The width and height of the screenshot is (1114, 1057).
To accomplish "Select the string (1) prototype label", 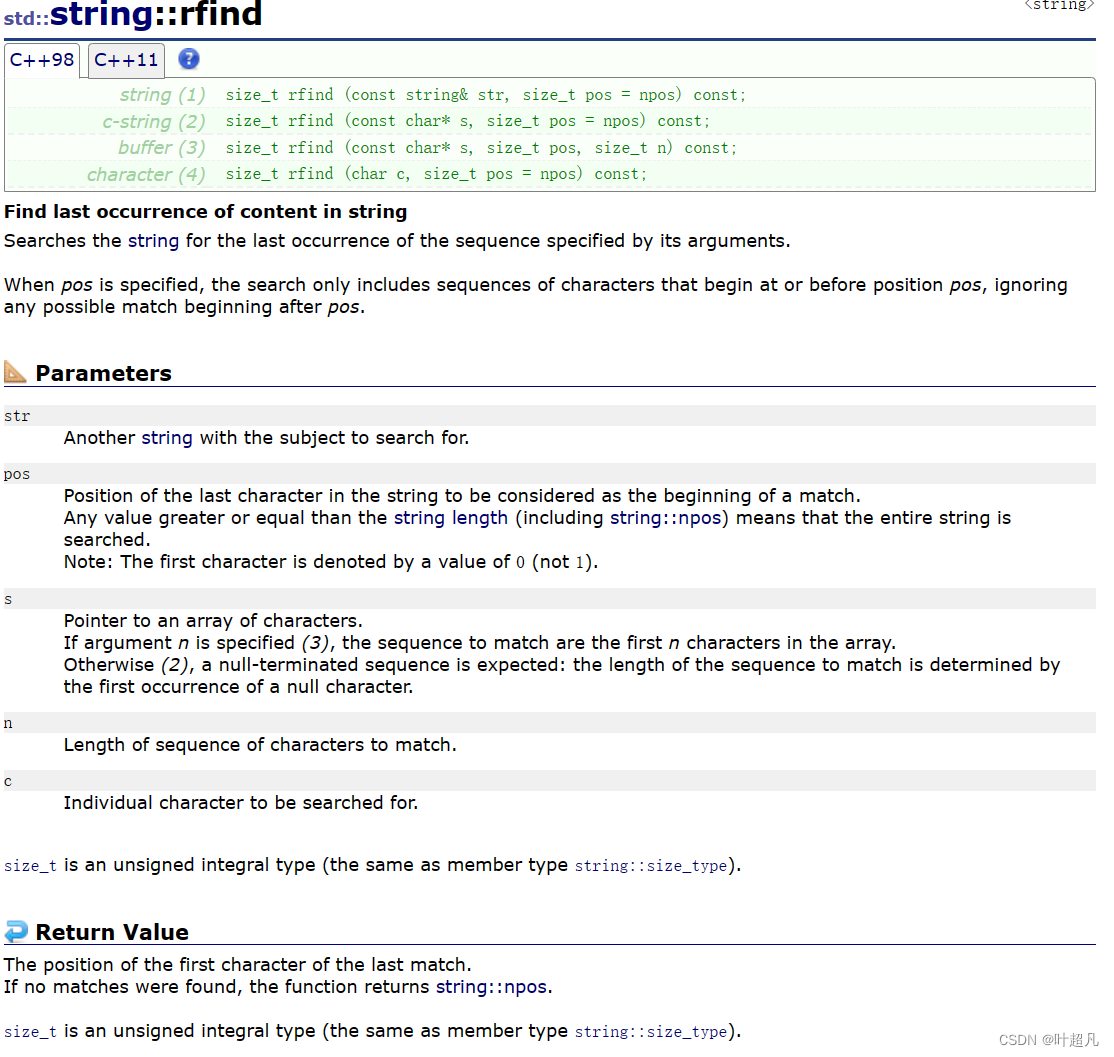I will tap(163, 94).
